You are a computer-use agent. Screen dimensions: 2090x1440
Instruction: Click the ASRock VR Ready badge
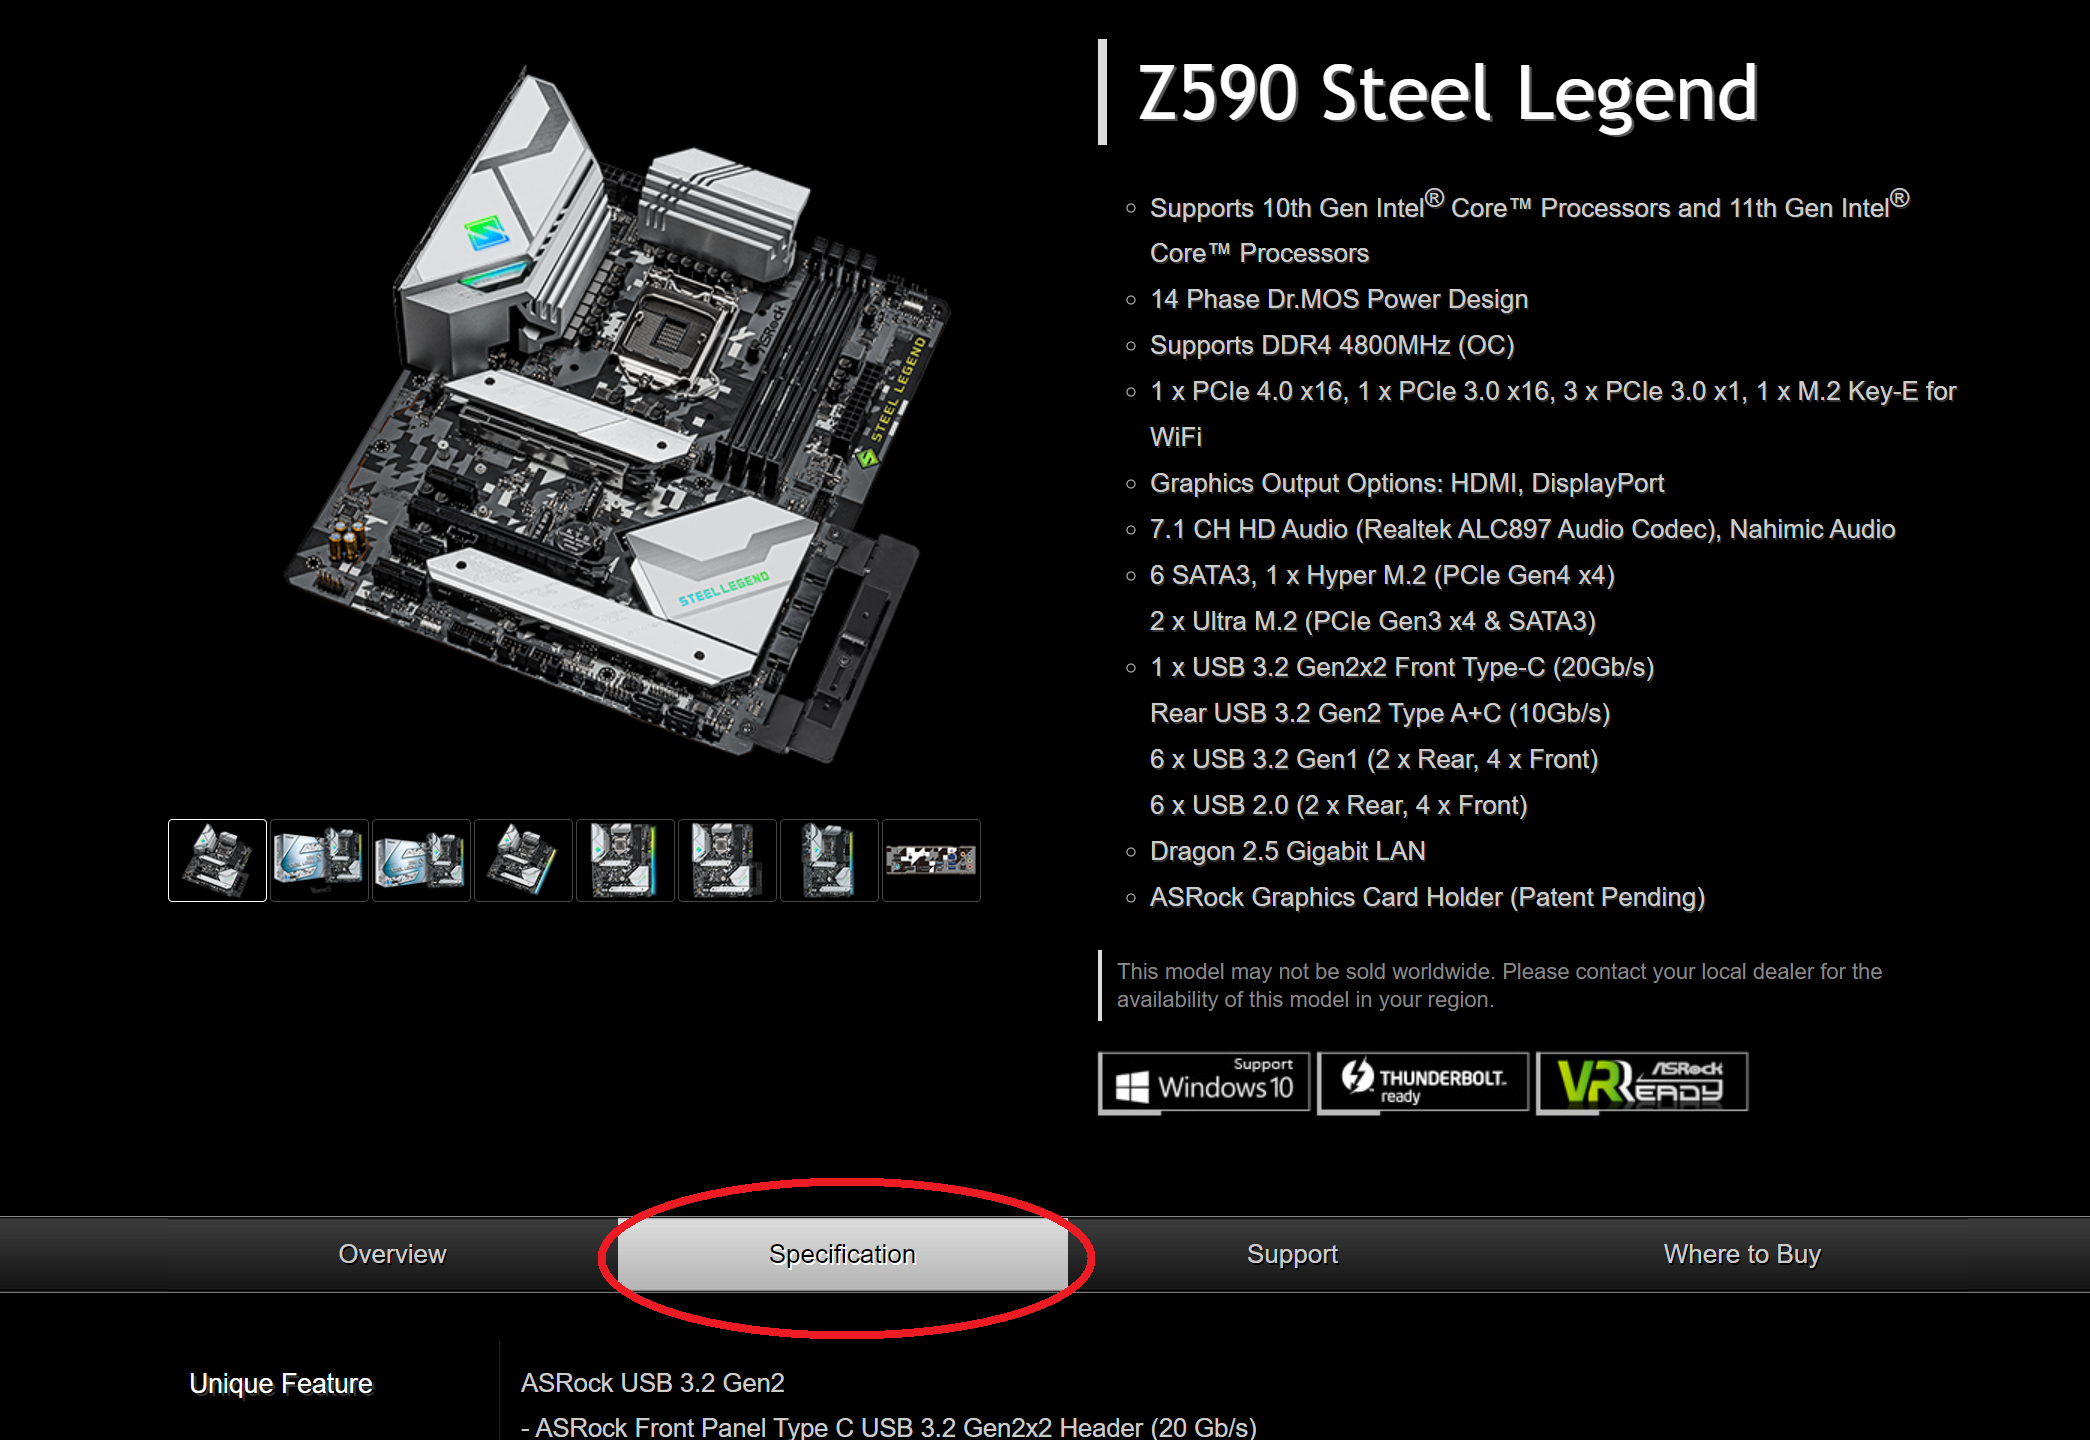pyautogui.click(x=1642, y=1082)
